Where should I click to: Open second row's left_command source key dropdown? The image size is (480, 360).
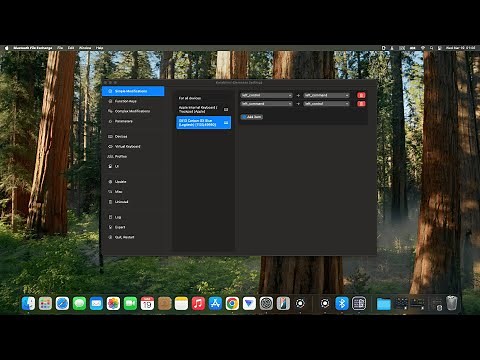[x=266, y=104]
